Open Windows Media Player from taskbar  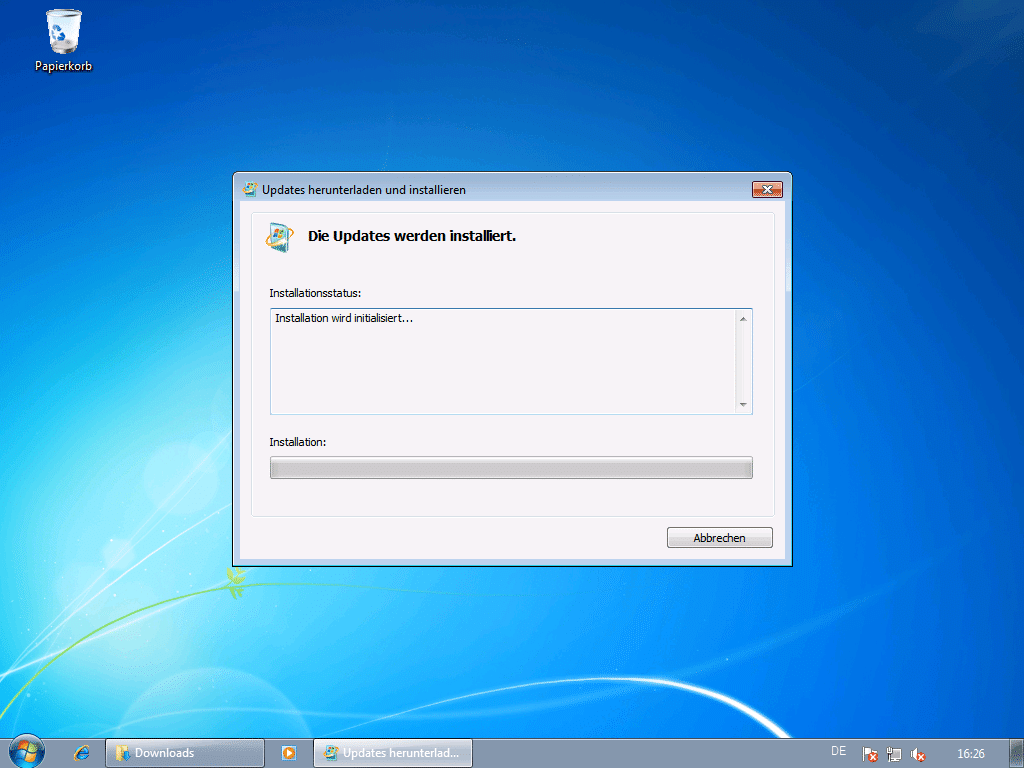coord(289,753)
